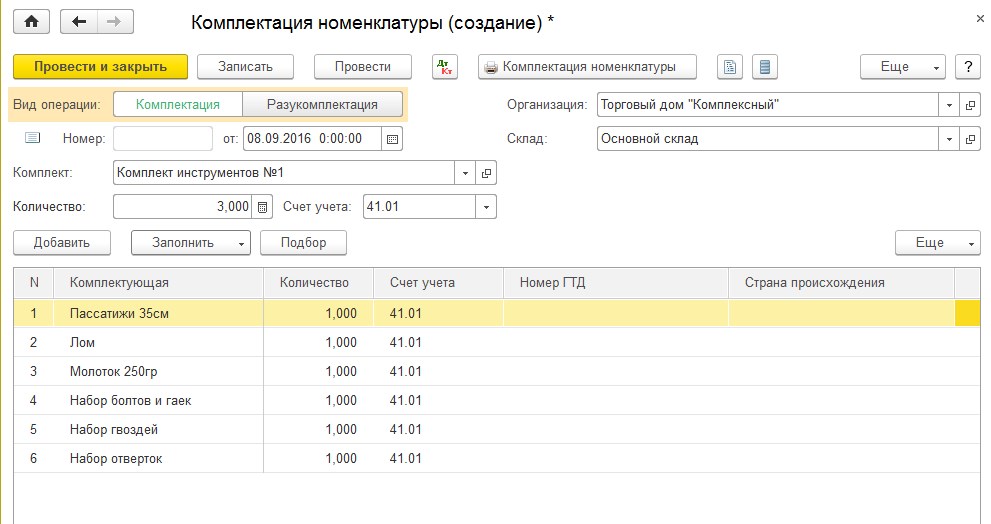Click the Номер input field
Viewport: 991px width, 524px height.
point(163,138)
